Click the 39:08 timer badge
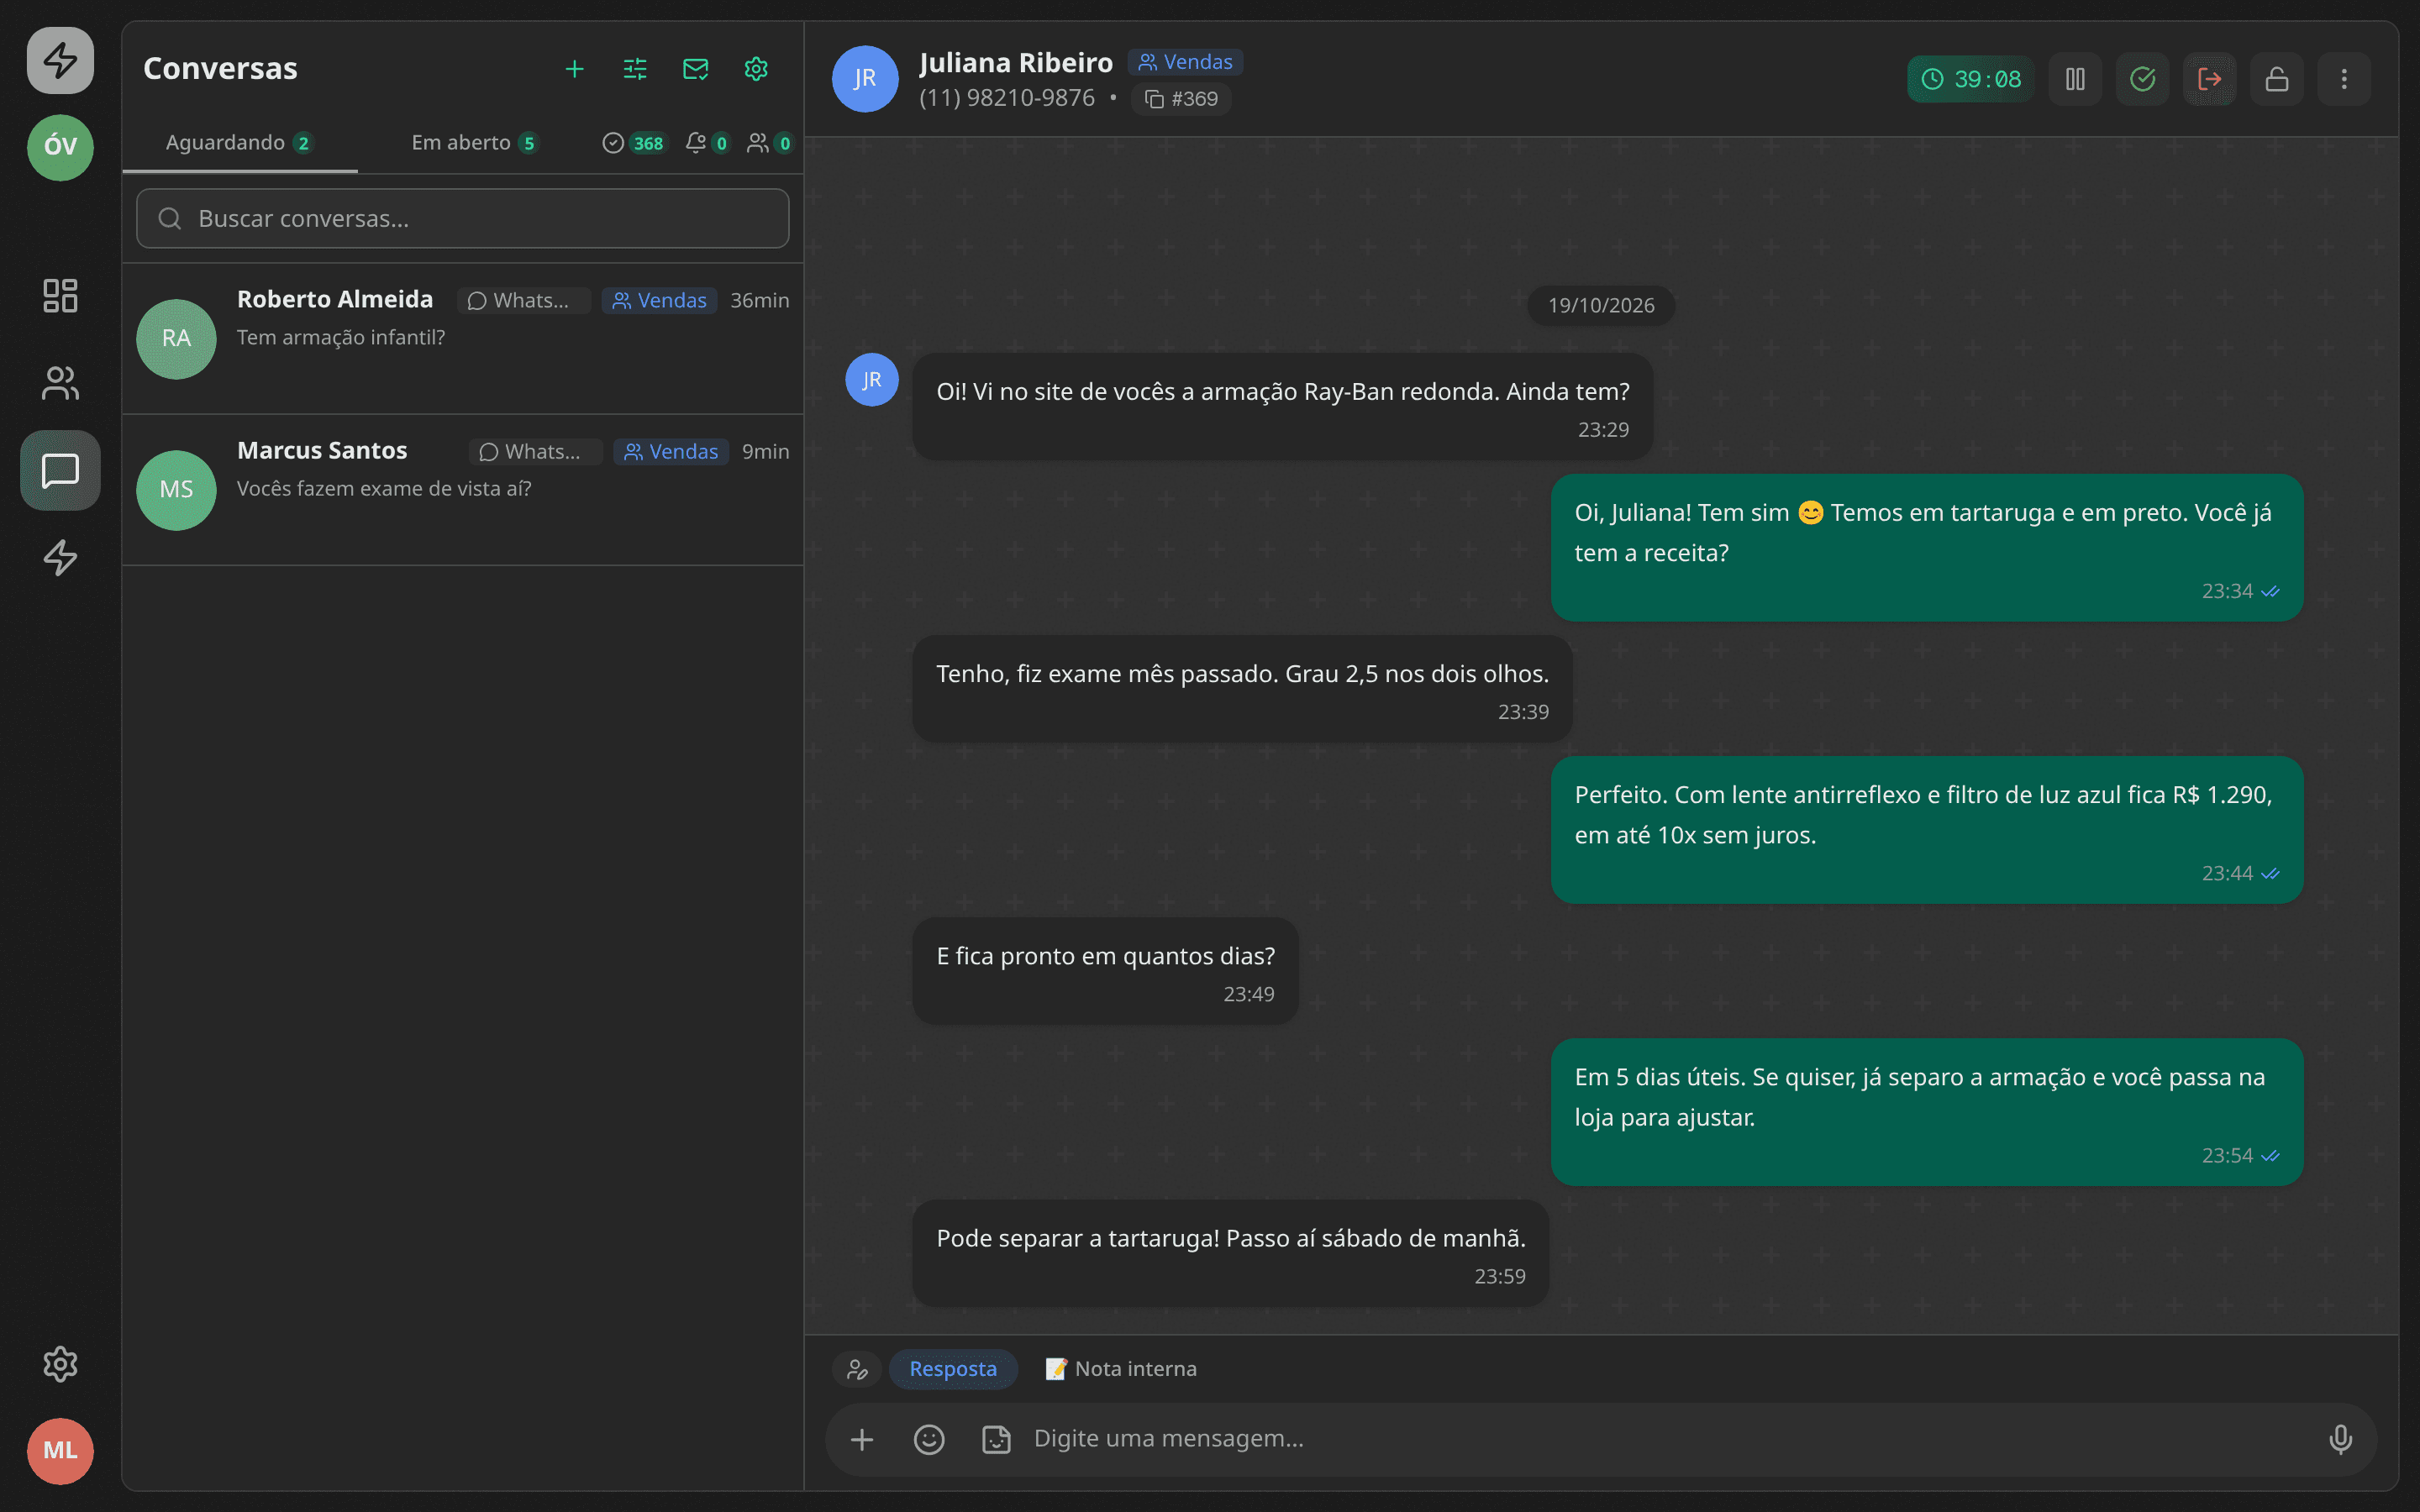The width and height of the screenshot is (2420, 1512). click(x=1970, y=79)
